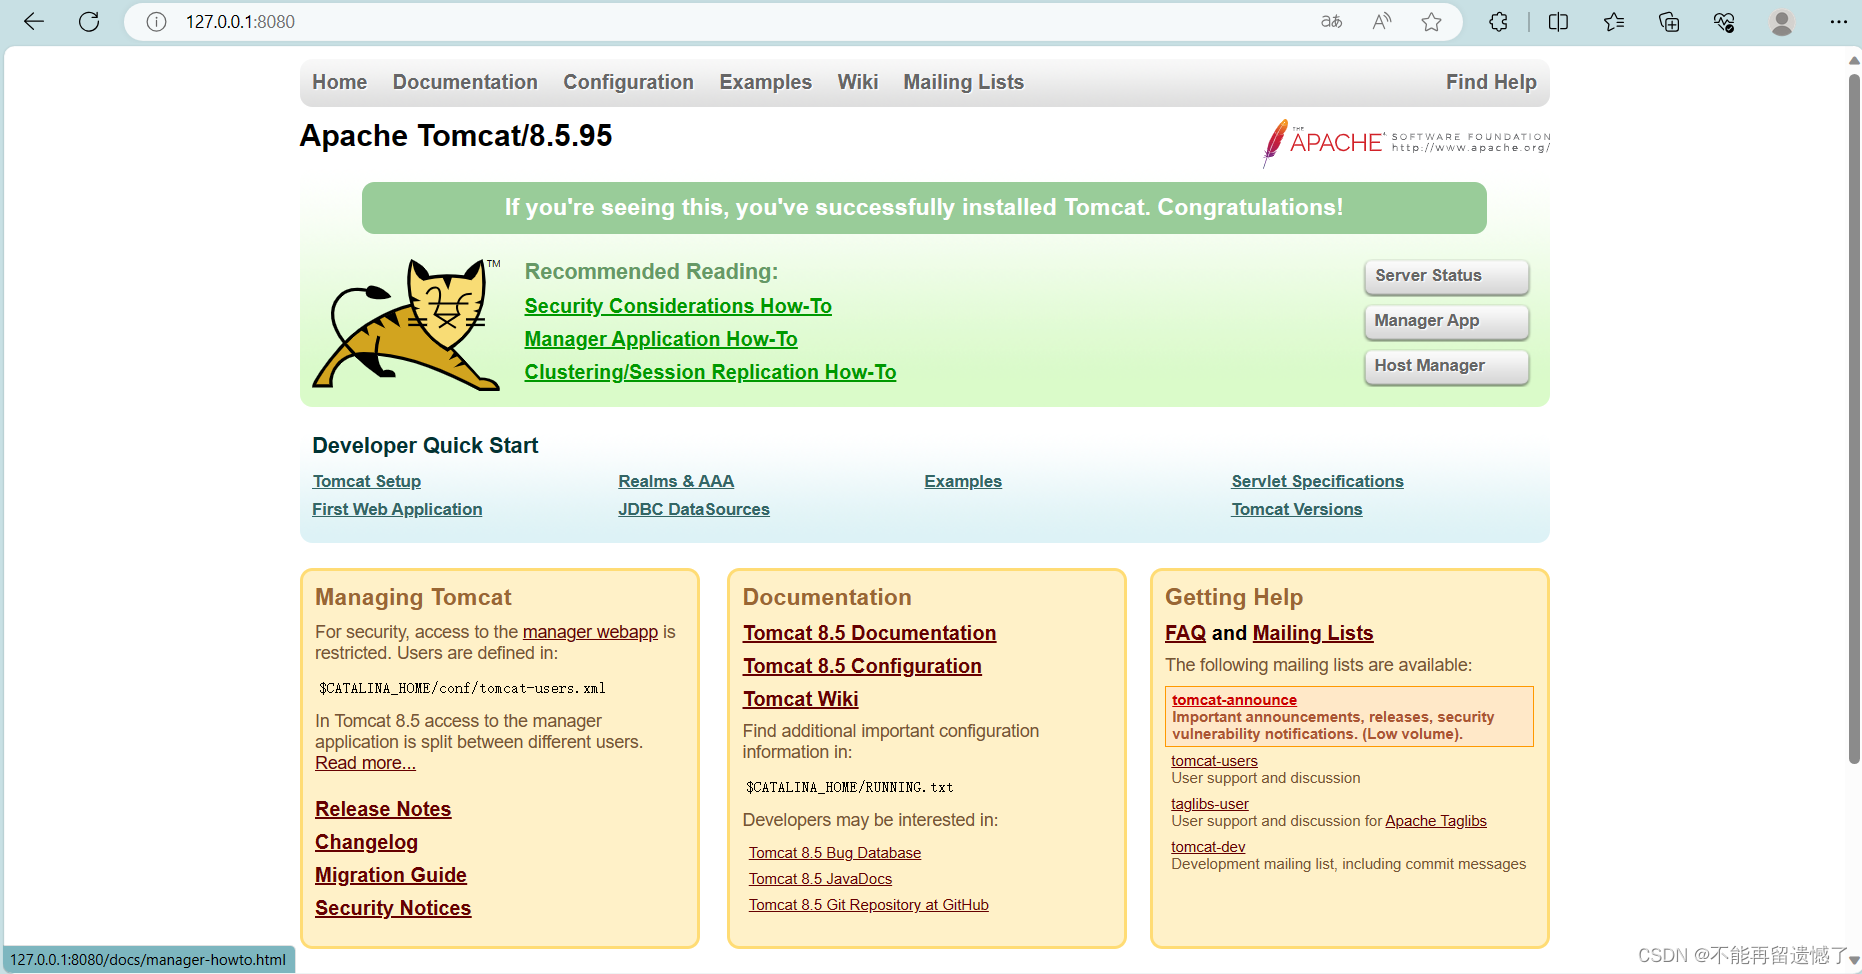Viewport: 1862px width, 974px height.
Task: Open Clustering/Session Replication How-To link
Action: coord(710,372)
